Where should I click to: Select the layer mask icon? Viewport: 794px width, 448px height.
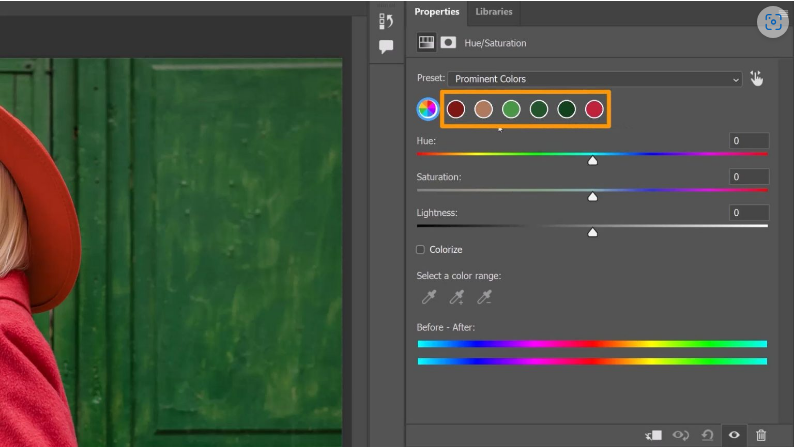448,43
